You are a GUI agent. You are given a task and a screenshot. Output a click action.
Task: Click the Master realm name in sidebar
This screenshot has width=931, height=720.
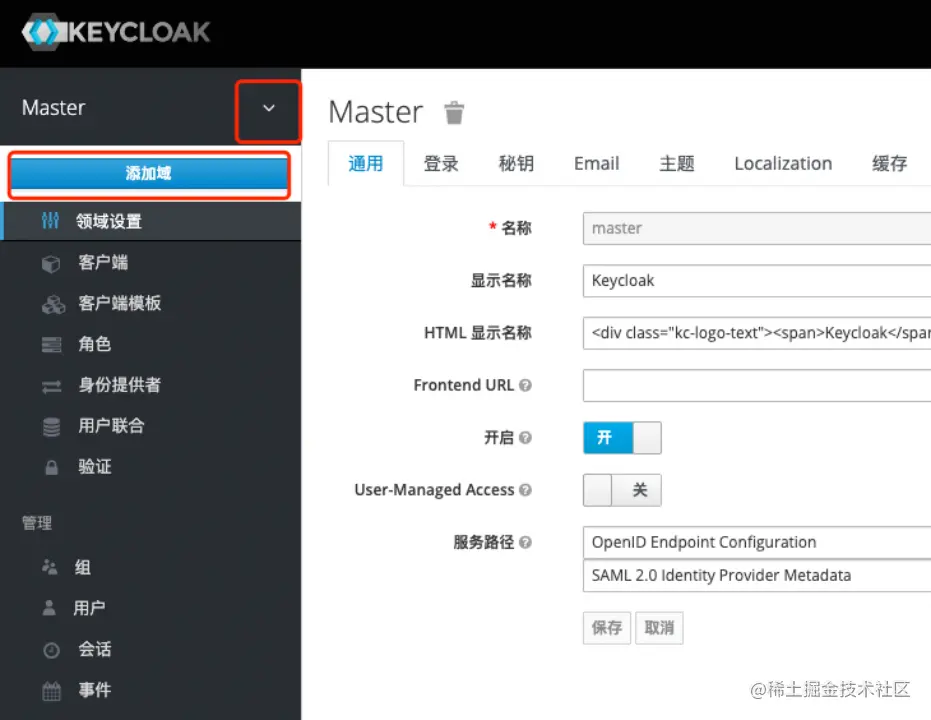coord(53,108)
